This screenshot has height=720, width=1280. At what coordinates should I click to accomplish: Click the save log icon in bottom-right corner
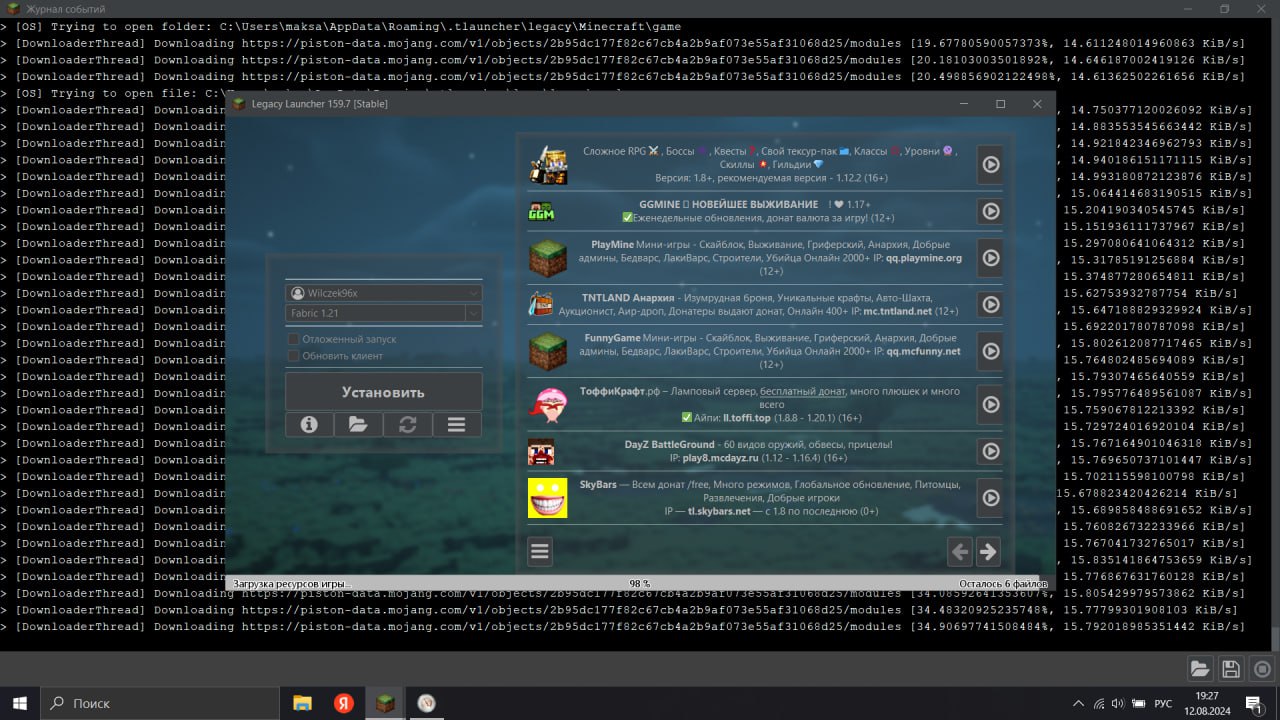click(1230, 668)
